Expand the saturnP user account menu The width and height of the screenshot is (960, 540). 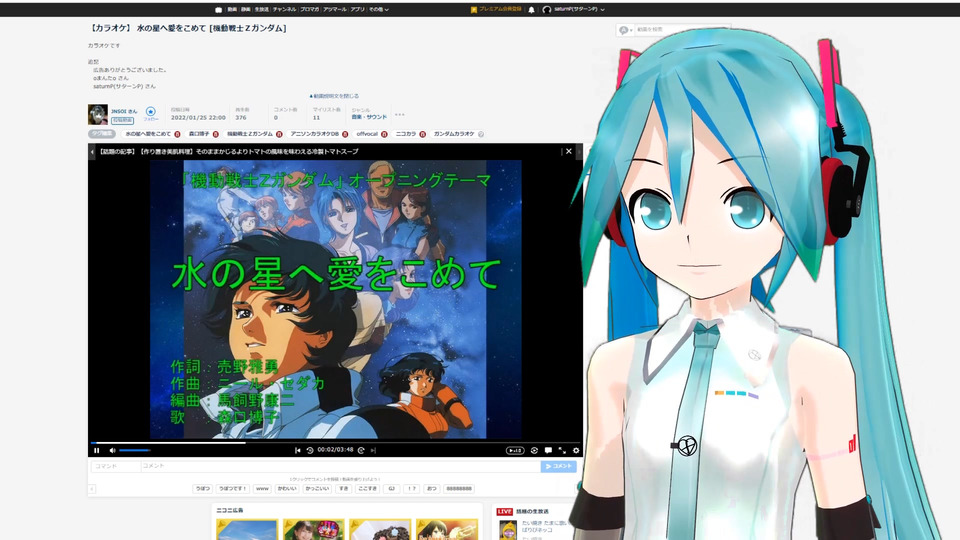pyautogui.click(x=574, y=9)
